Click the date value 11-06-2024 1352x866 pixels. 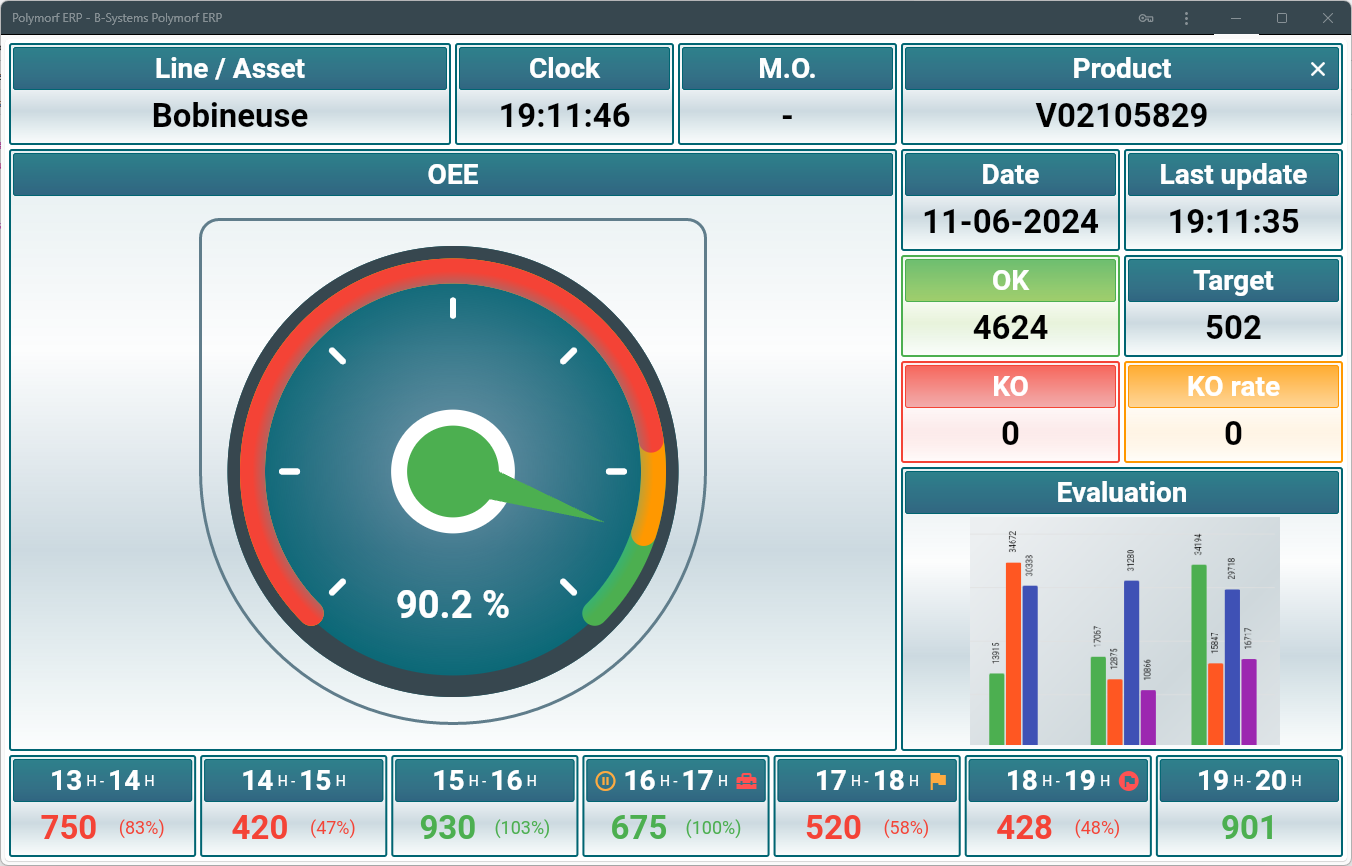point(1010,221)
